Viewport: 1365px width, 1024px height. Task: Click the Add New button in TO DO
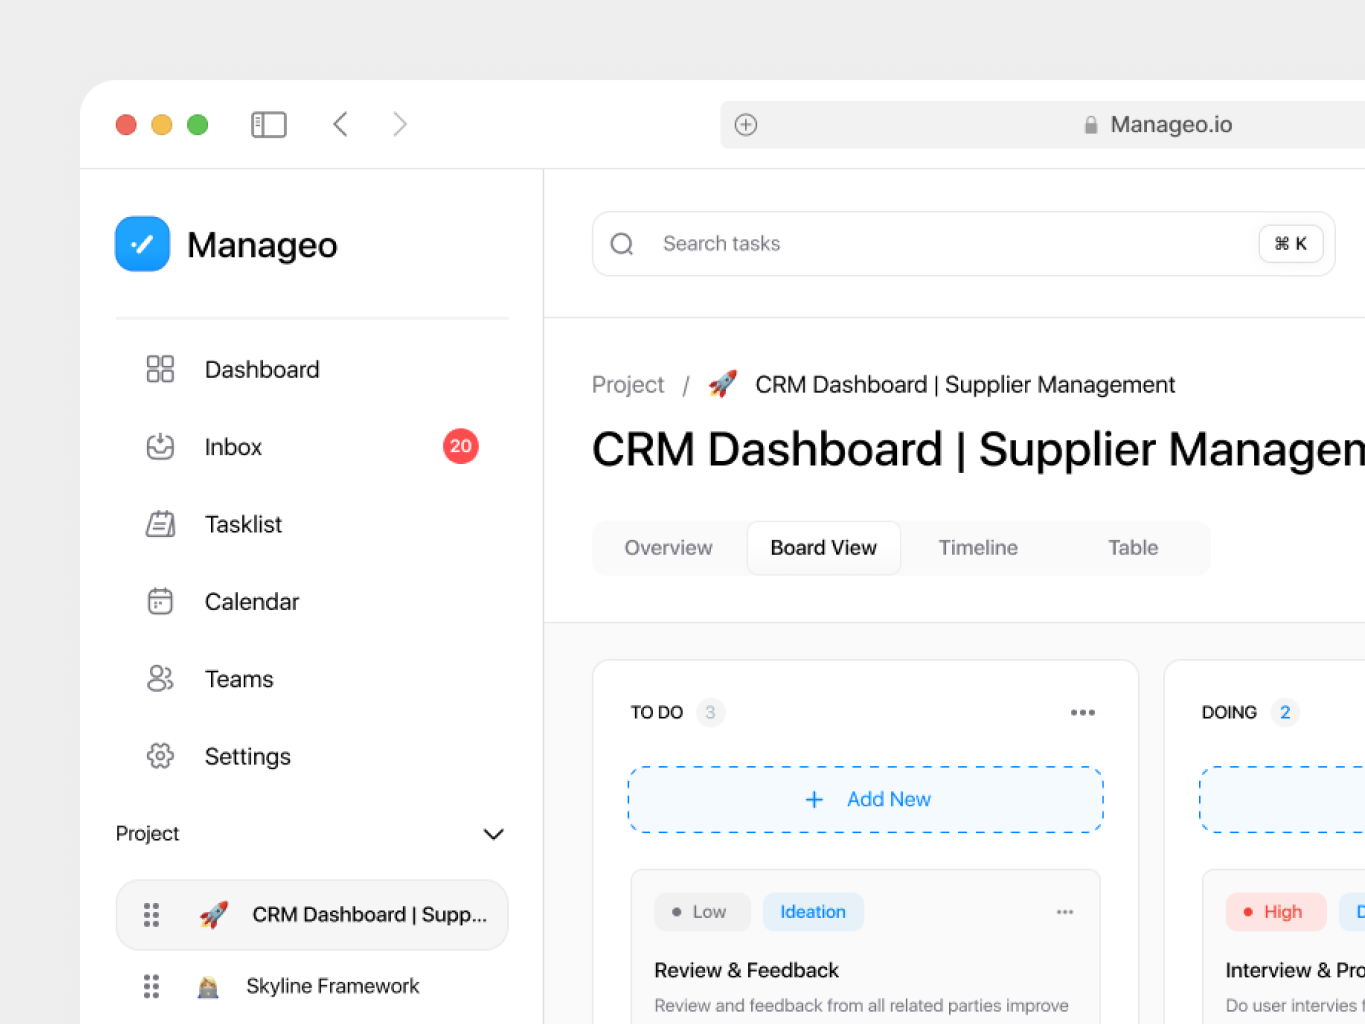coord(864,799)
